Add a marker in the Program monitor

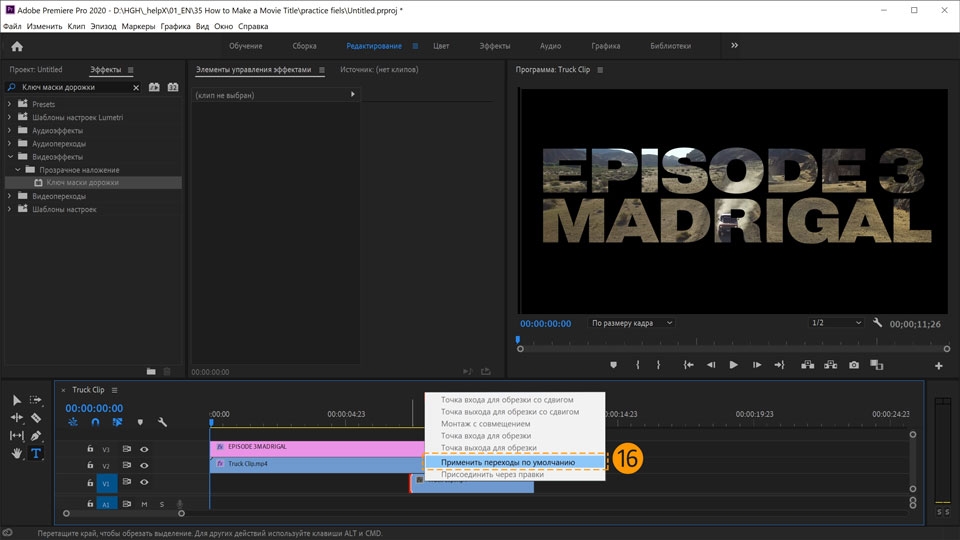point(613,366)
